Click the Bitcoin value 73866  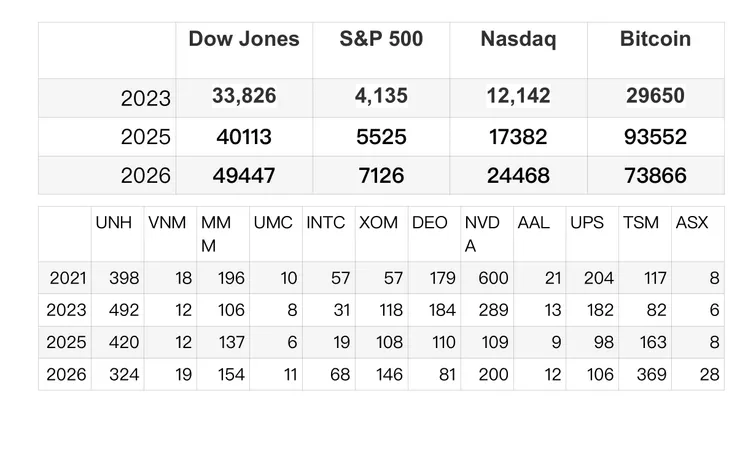tap(655, 176)
